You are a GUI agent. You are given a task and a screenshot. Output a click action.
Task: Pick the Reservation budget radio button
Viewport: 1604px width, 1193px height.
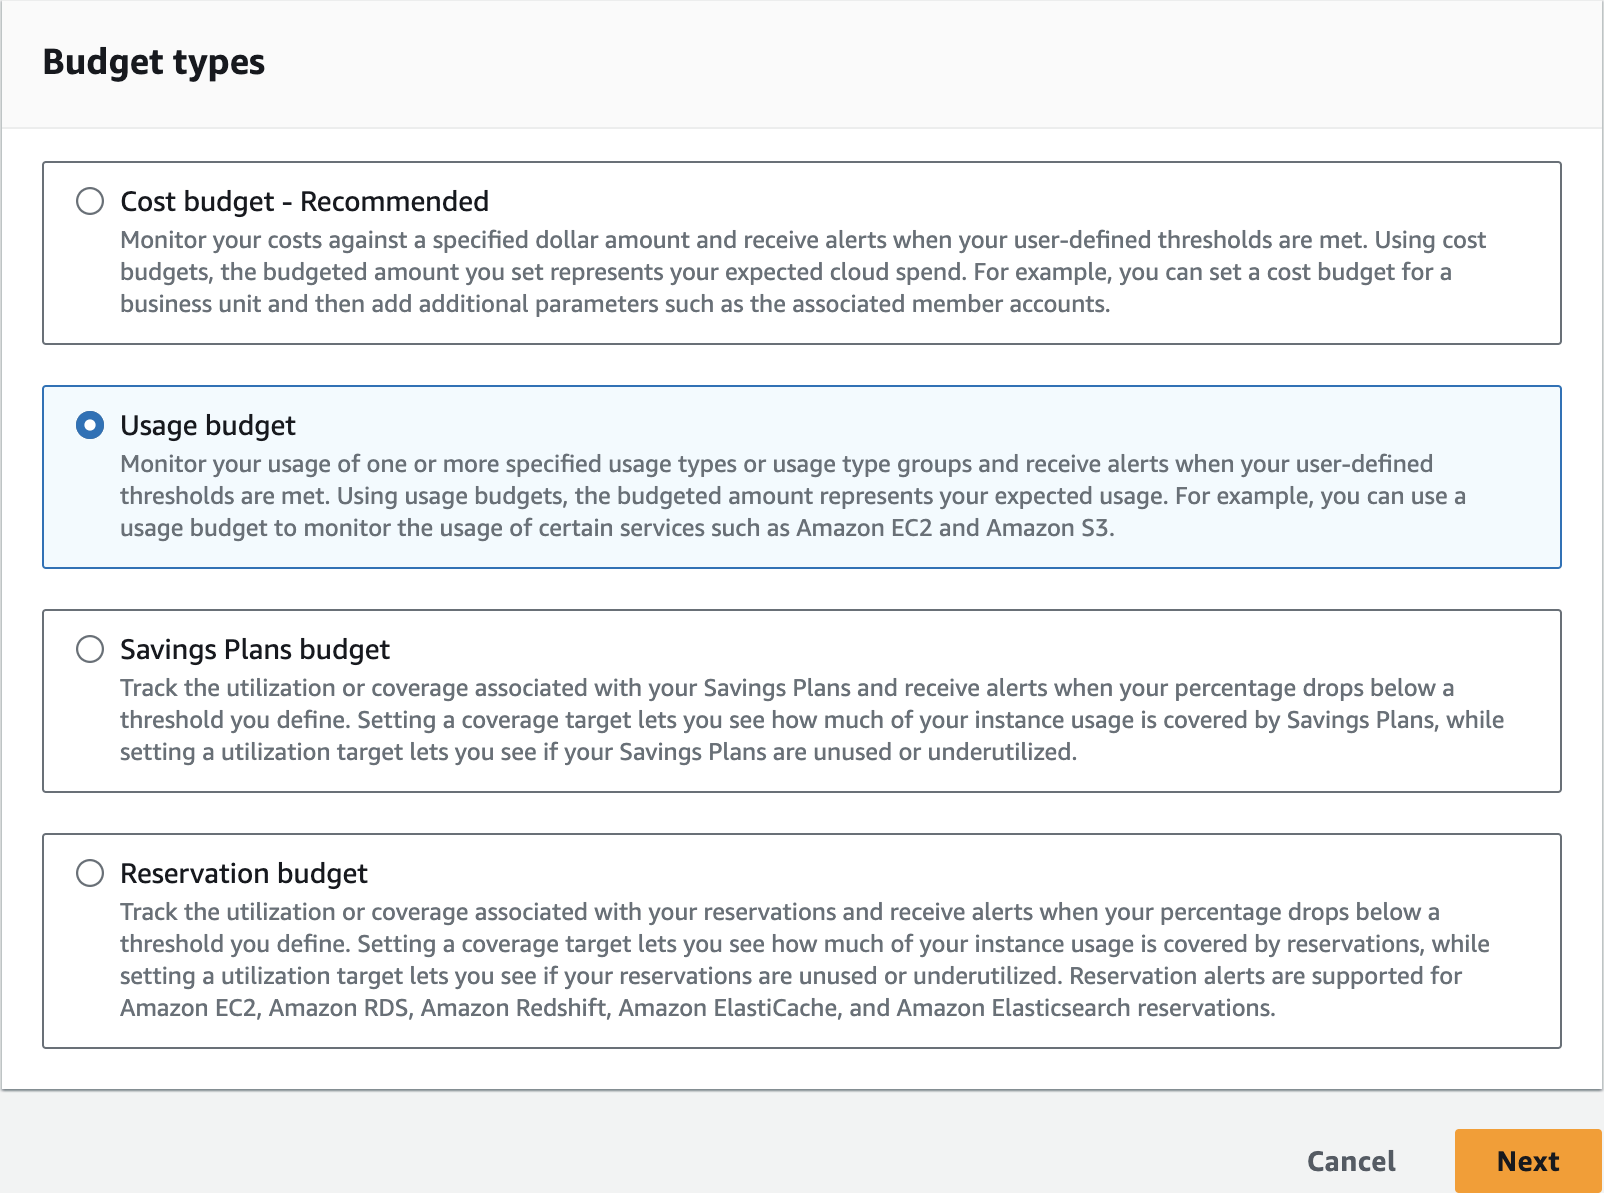click(x=90, y=873)
